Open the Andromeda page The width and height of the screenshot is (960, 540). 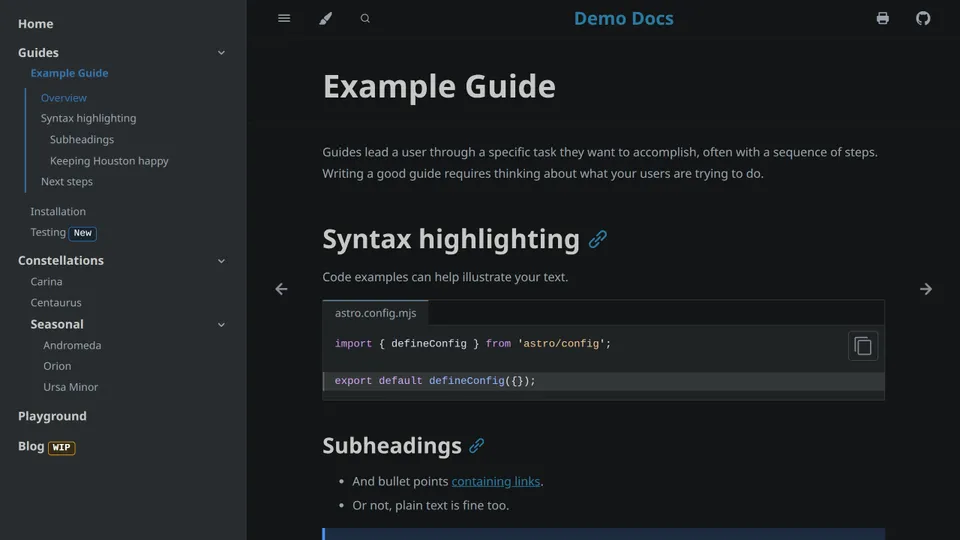(72, 345)
